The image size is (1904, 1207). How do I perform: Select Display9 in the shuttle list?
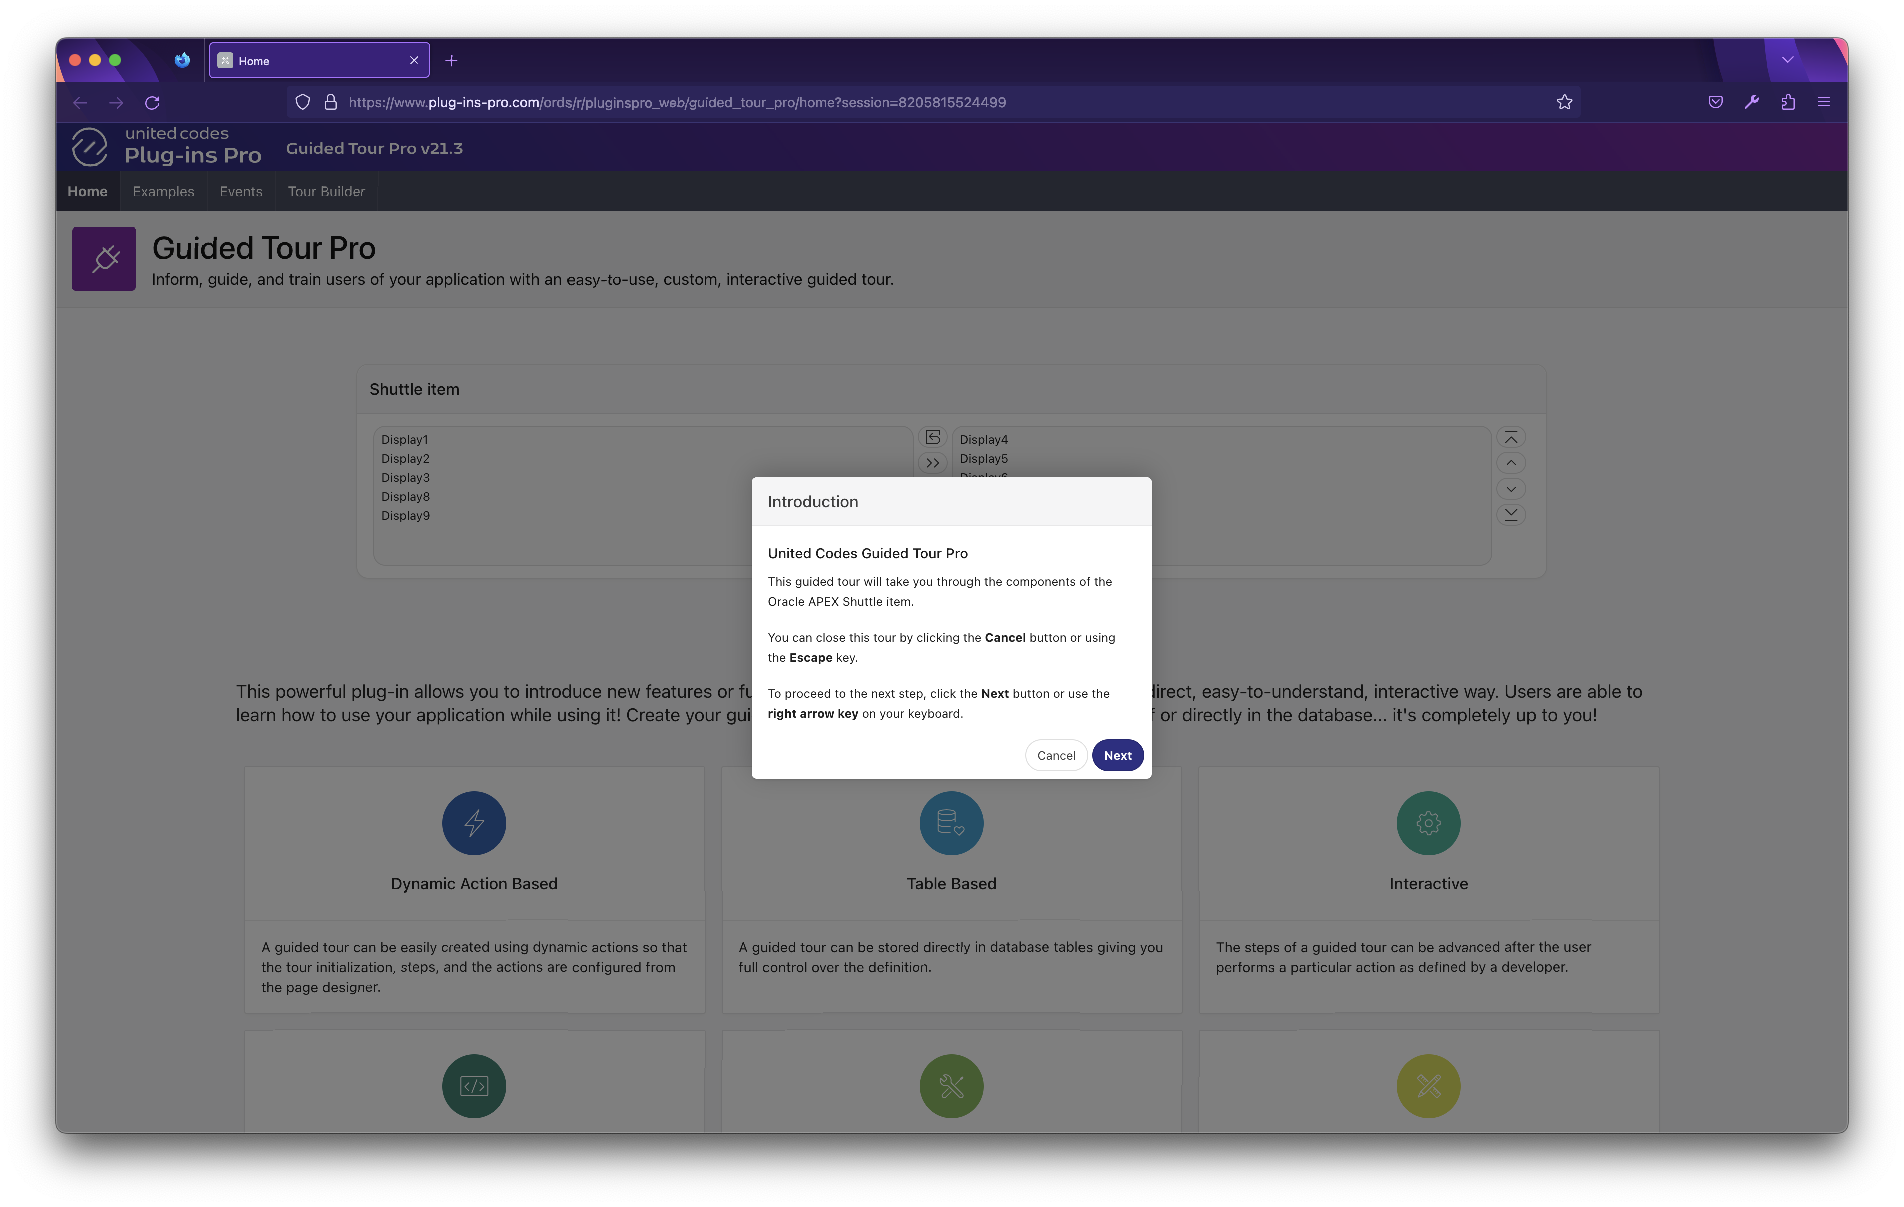pyautogui.click(x=405, y=515)
